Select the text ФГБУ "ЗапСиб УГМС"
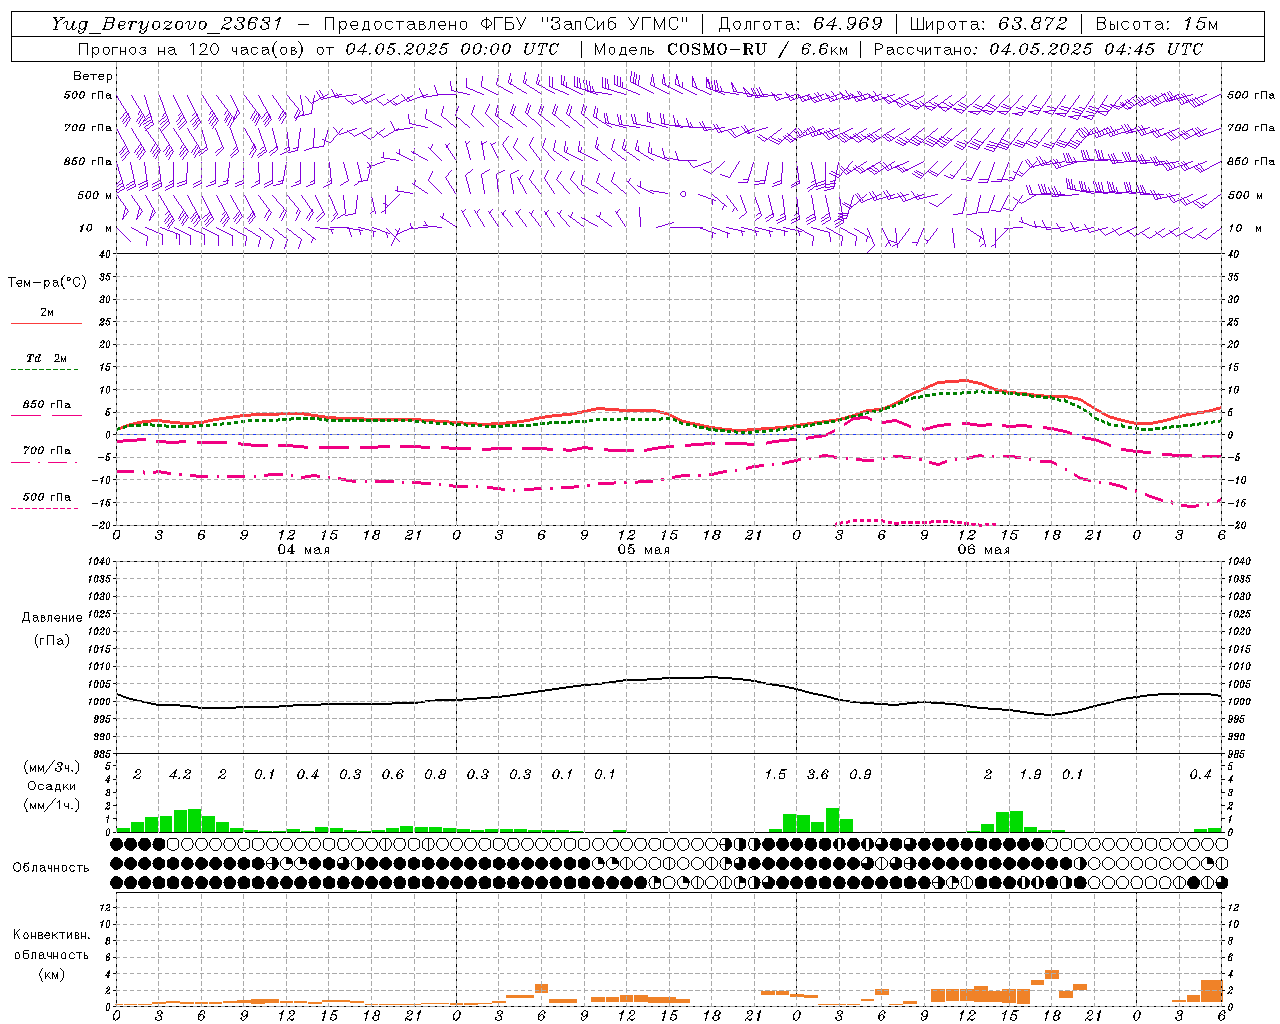This screenshot has width=1280, height=1024. (x=584, y=24)
